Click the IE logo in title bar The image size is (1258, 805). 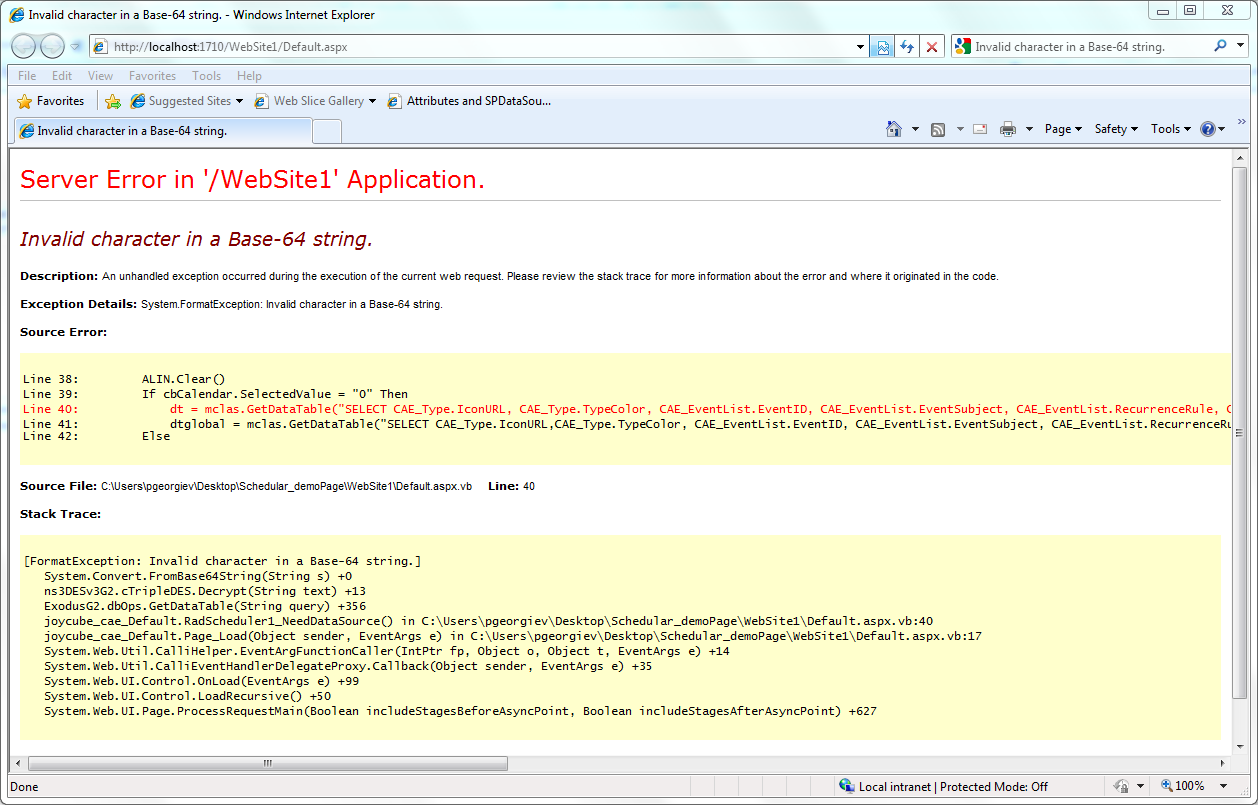coord(18,14)
